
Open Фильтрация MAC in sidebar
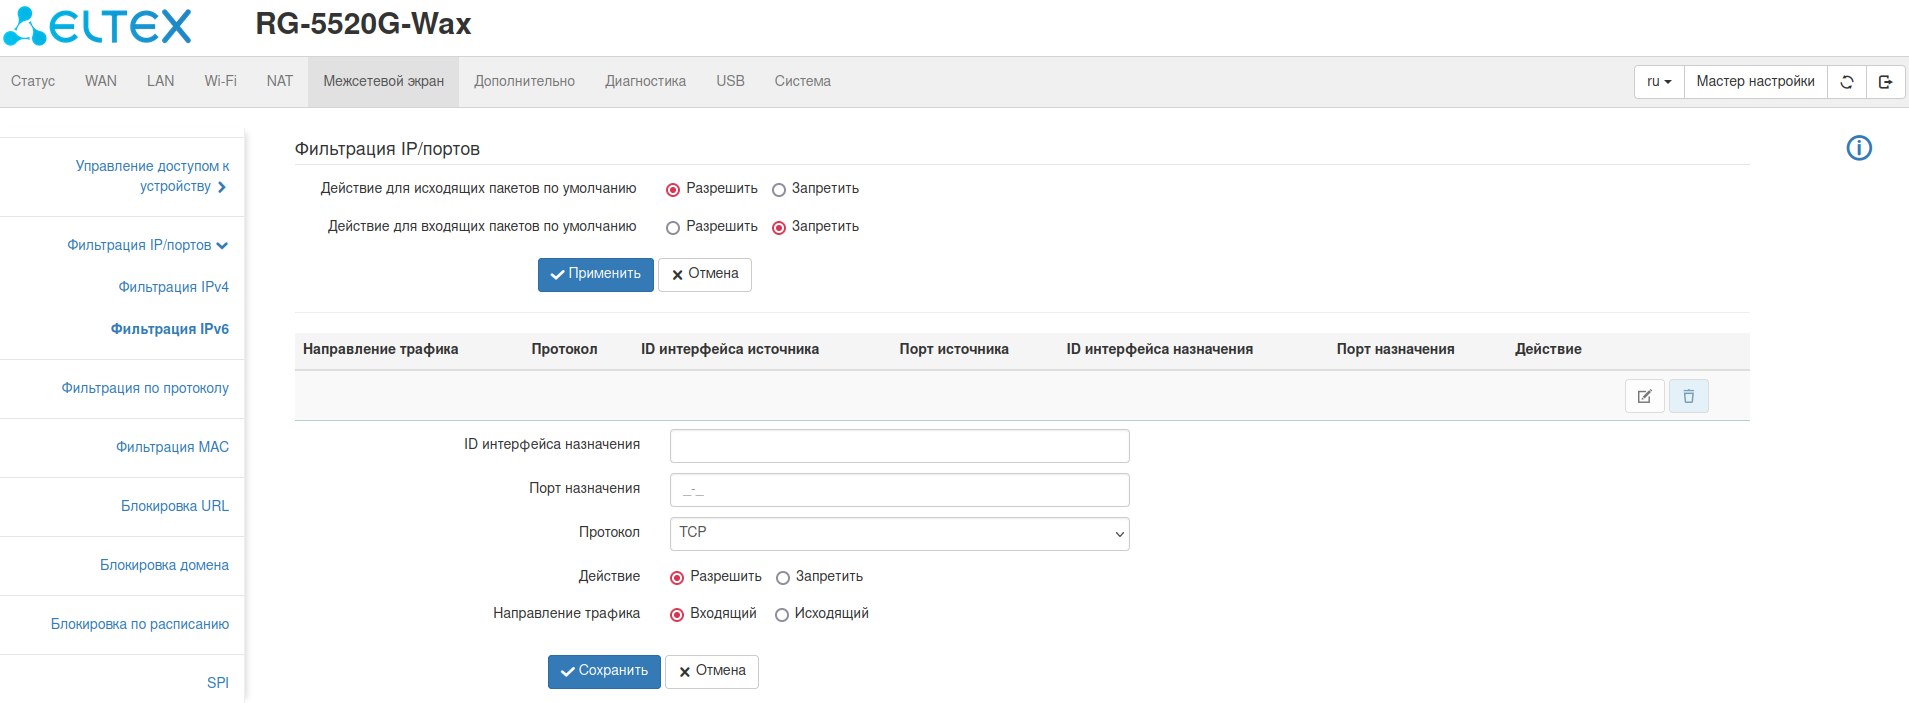click(x=172, y=447)
